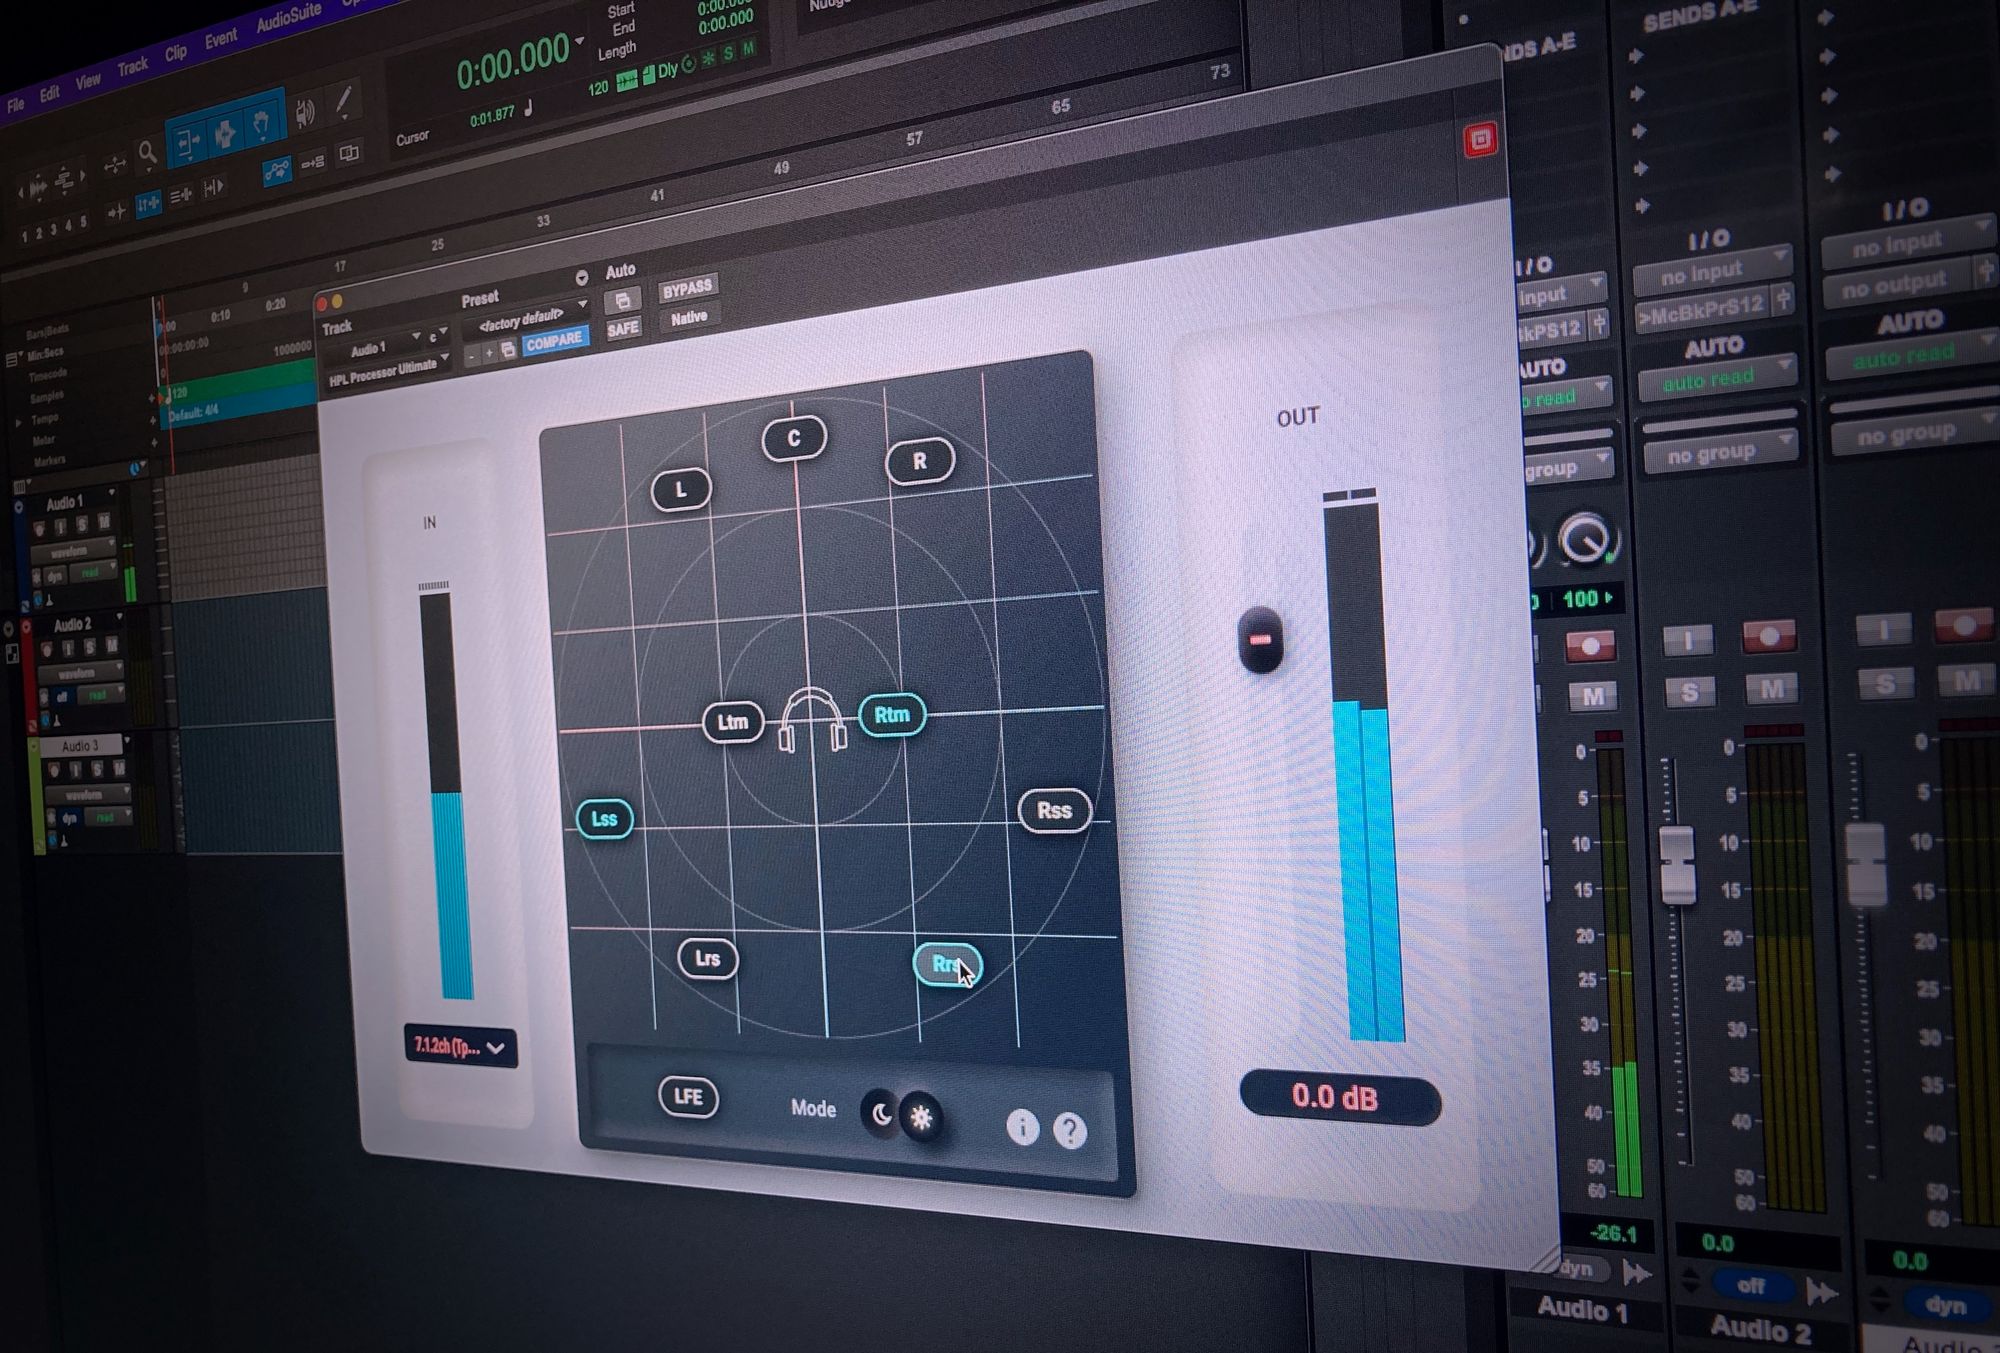This screenshot has width=2000, height=1353.
Task: Toggle the Lss side surround channel
Action: (604, 819)
